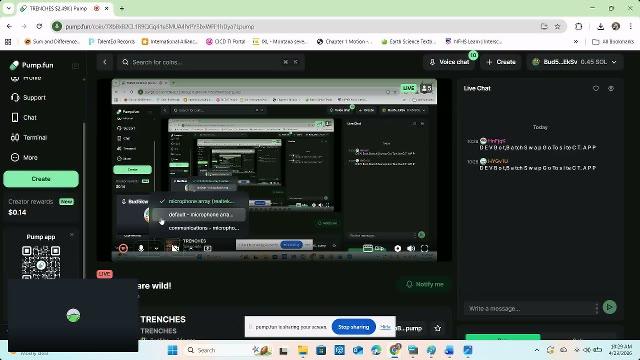Screen dimensions: 640x360
Task: Go back in Chrome browser history
Action: [9, 27]
